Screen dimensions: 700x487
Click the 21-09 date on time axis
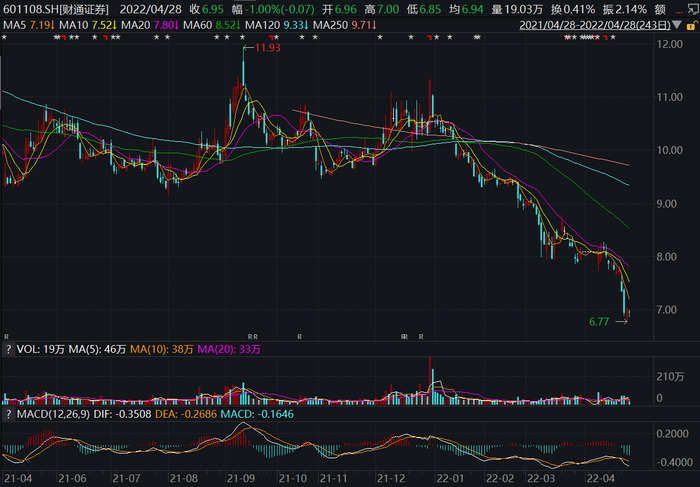click(241, 478)
